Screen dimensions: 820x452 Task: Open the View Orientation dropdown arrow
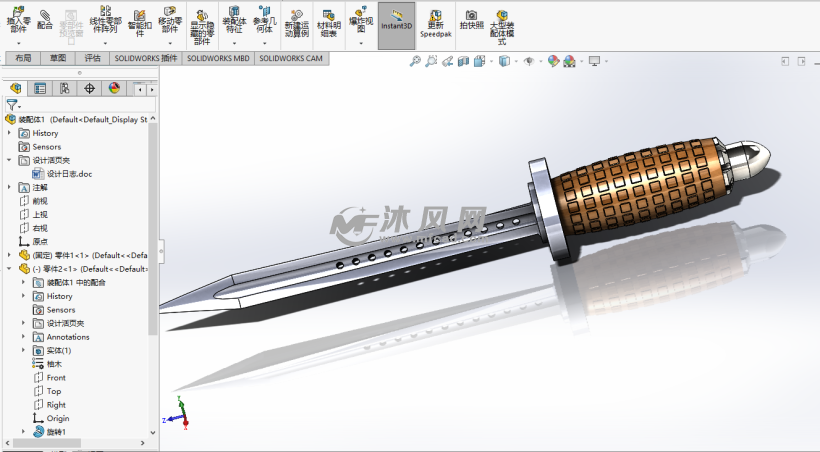click(x=491, y=61)
